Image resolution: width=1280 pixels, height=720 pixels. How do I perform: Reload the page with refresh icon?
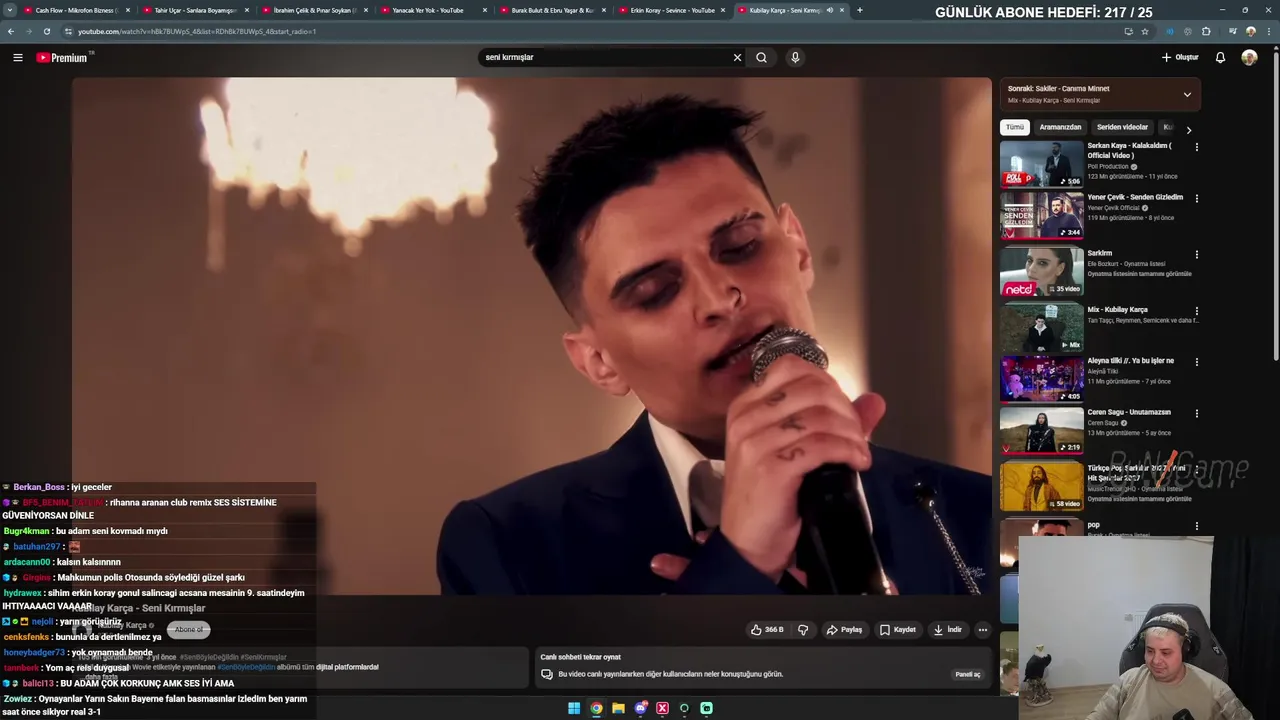pos(46,31)
